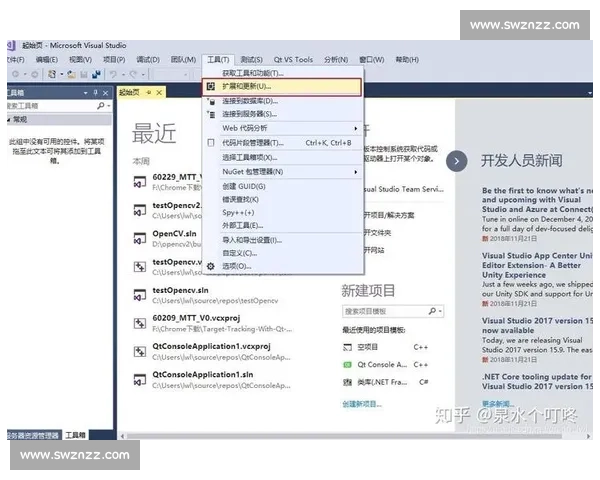Expand the NuGet 包管理器 submenu arrow
The height and width of the screenshot is (480, 600).
coord(355,172)
